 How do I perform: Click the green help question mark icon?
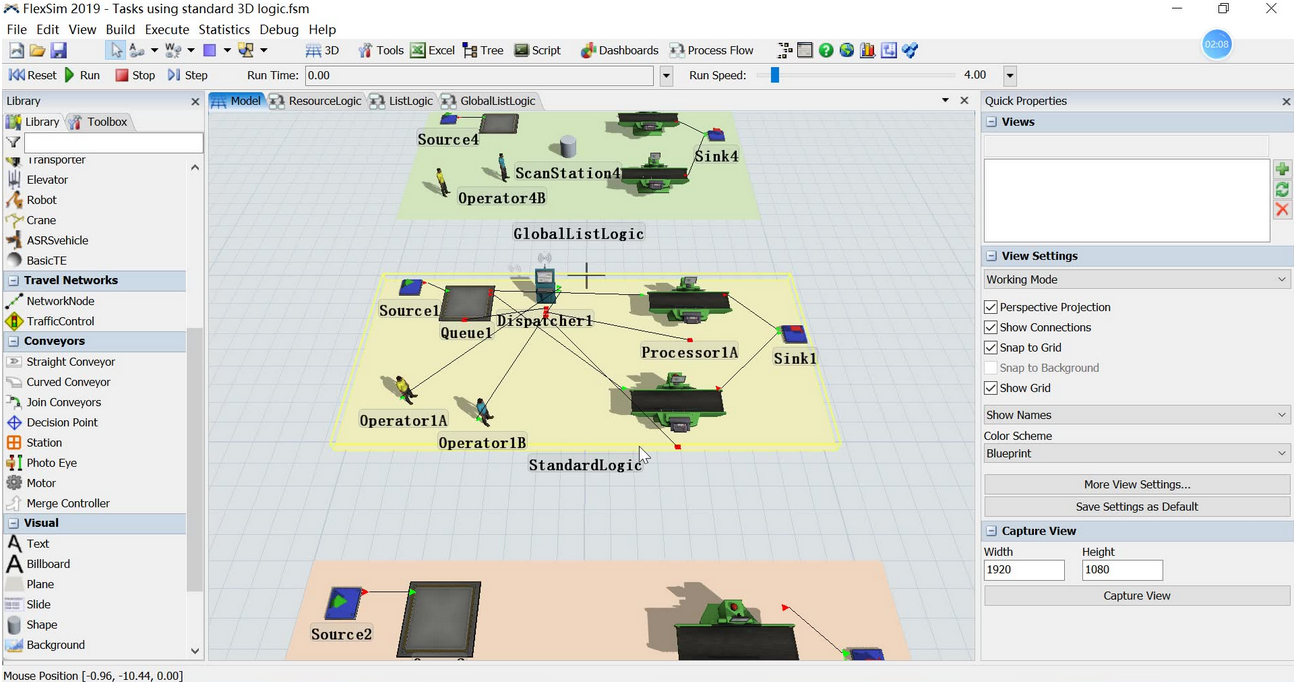tap(826, 50)
